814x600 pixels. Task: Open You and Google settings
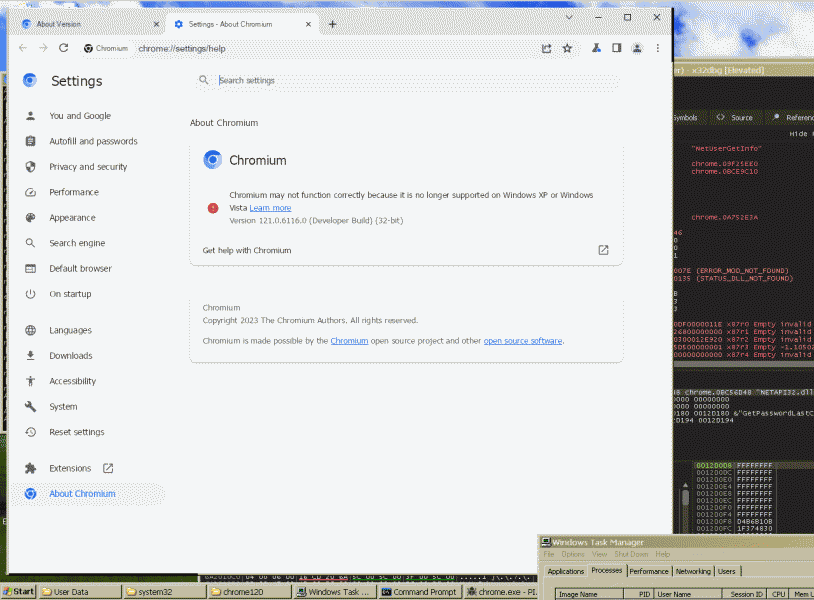coord(80,116)
